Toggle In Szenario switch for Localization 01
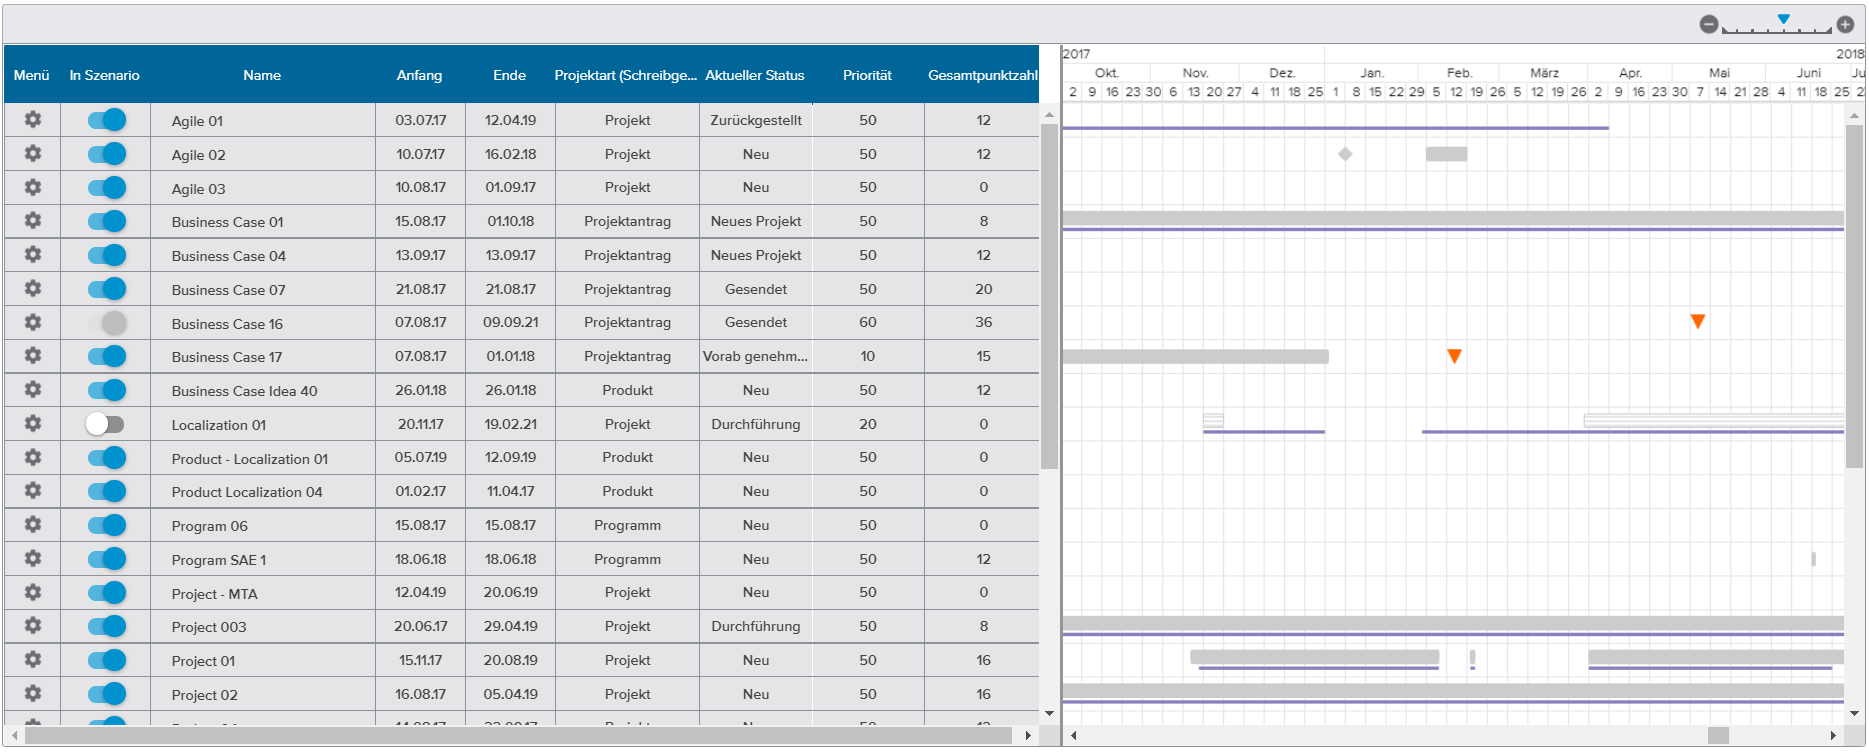This screenshot has height=752, width=1869. pyautogui.click(x=105, y=424)
